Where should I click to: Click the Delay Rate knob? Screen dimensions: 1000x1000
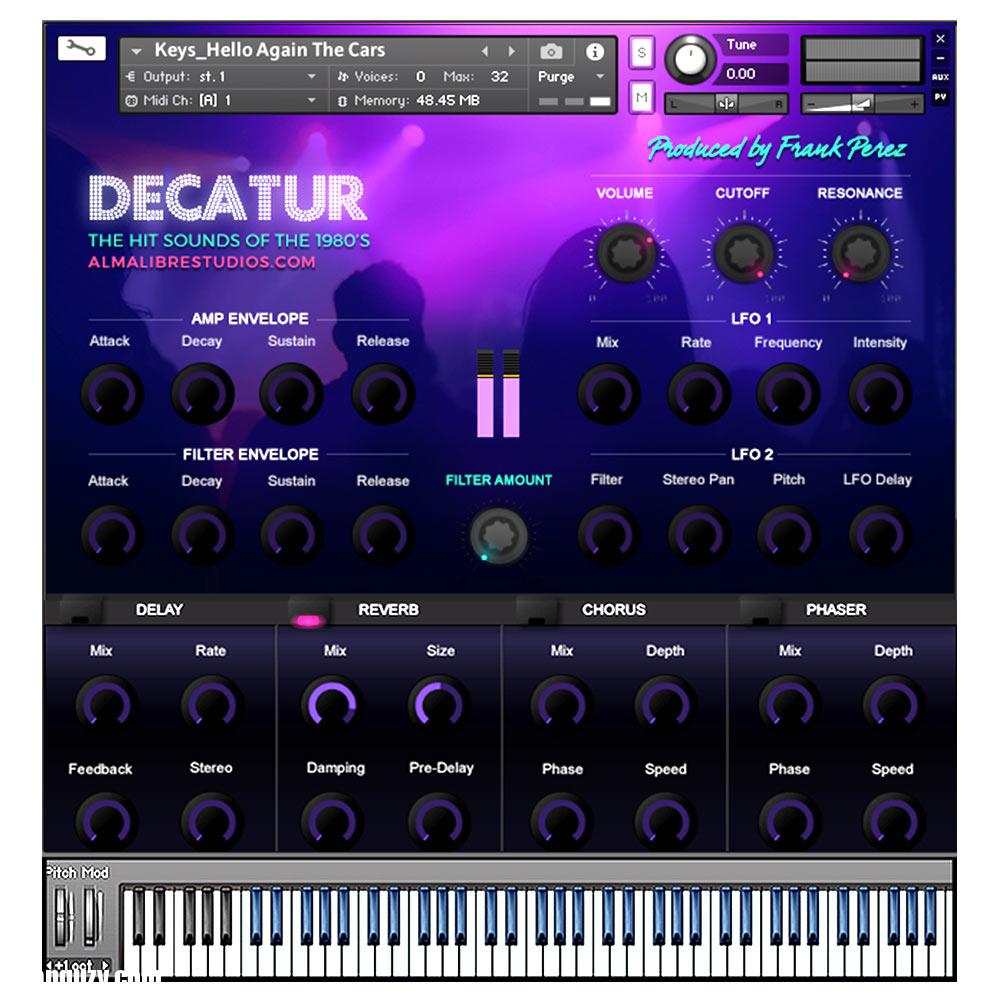click(x=211, y=705)
